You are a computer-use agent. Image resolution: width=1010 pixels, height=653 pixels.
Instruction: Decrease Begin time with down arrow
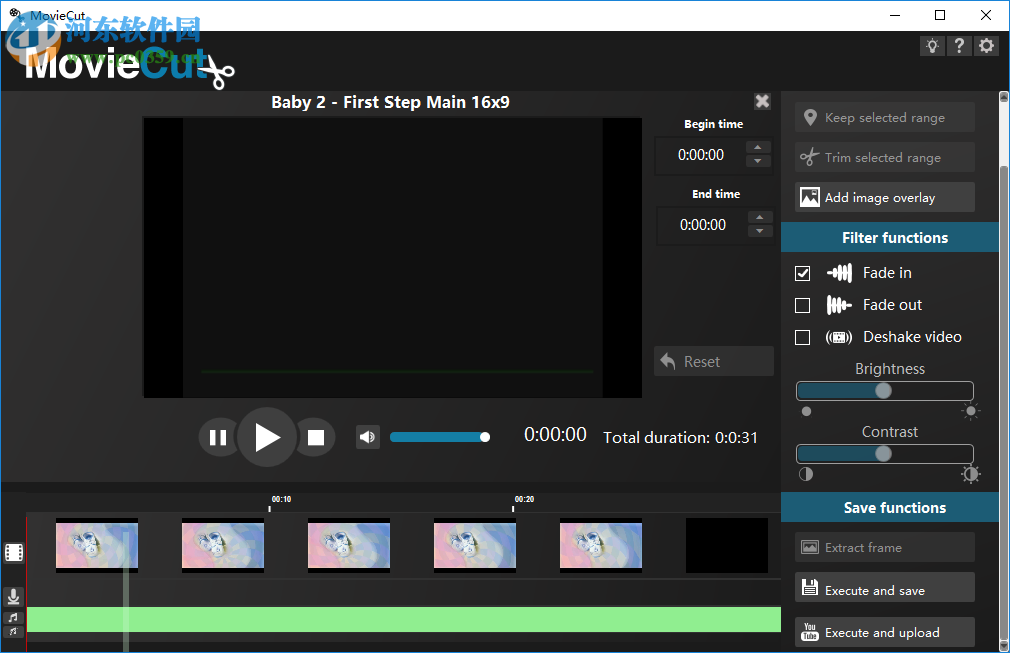click(x=758, y=161)
